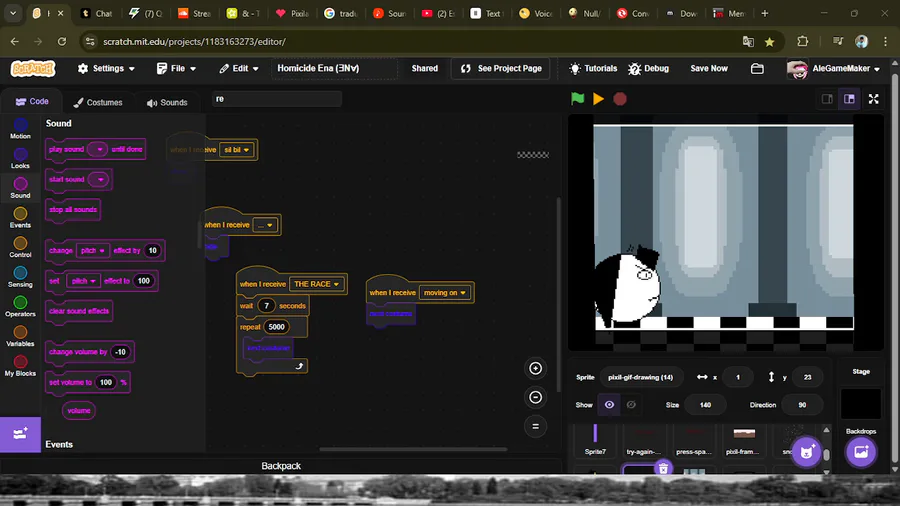Switch to the Costumes tab
Screen dimensions: 900x506
tap(98, 102)
